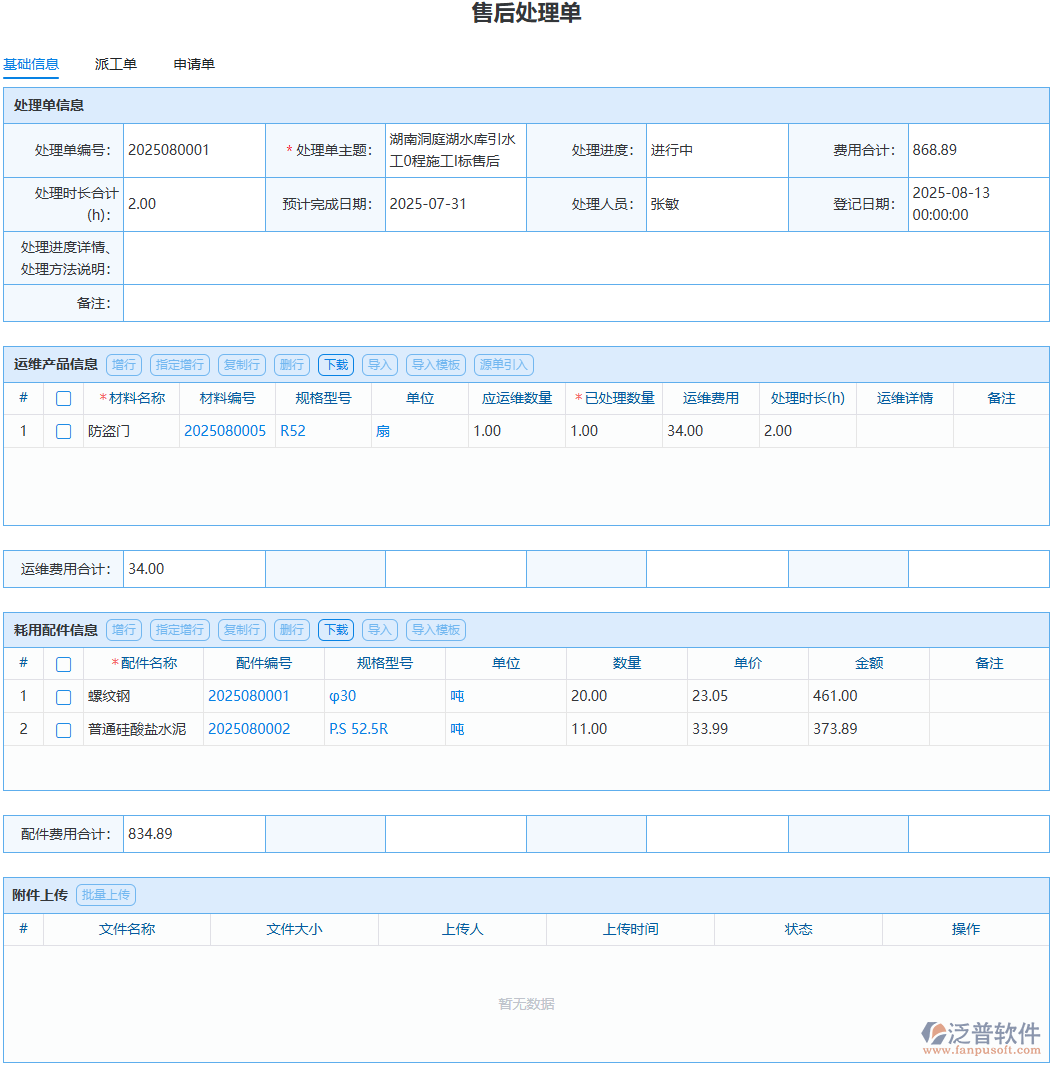Click 下载 in 运维产品信息 section
The height and width of the screenshot is (1066, 1051).
335,365
